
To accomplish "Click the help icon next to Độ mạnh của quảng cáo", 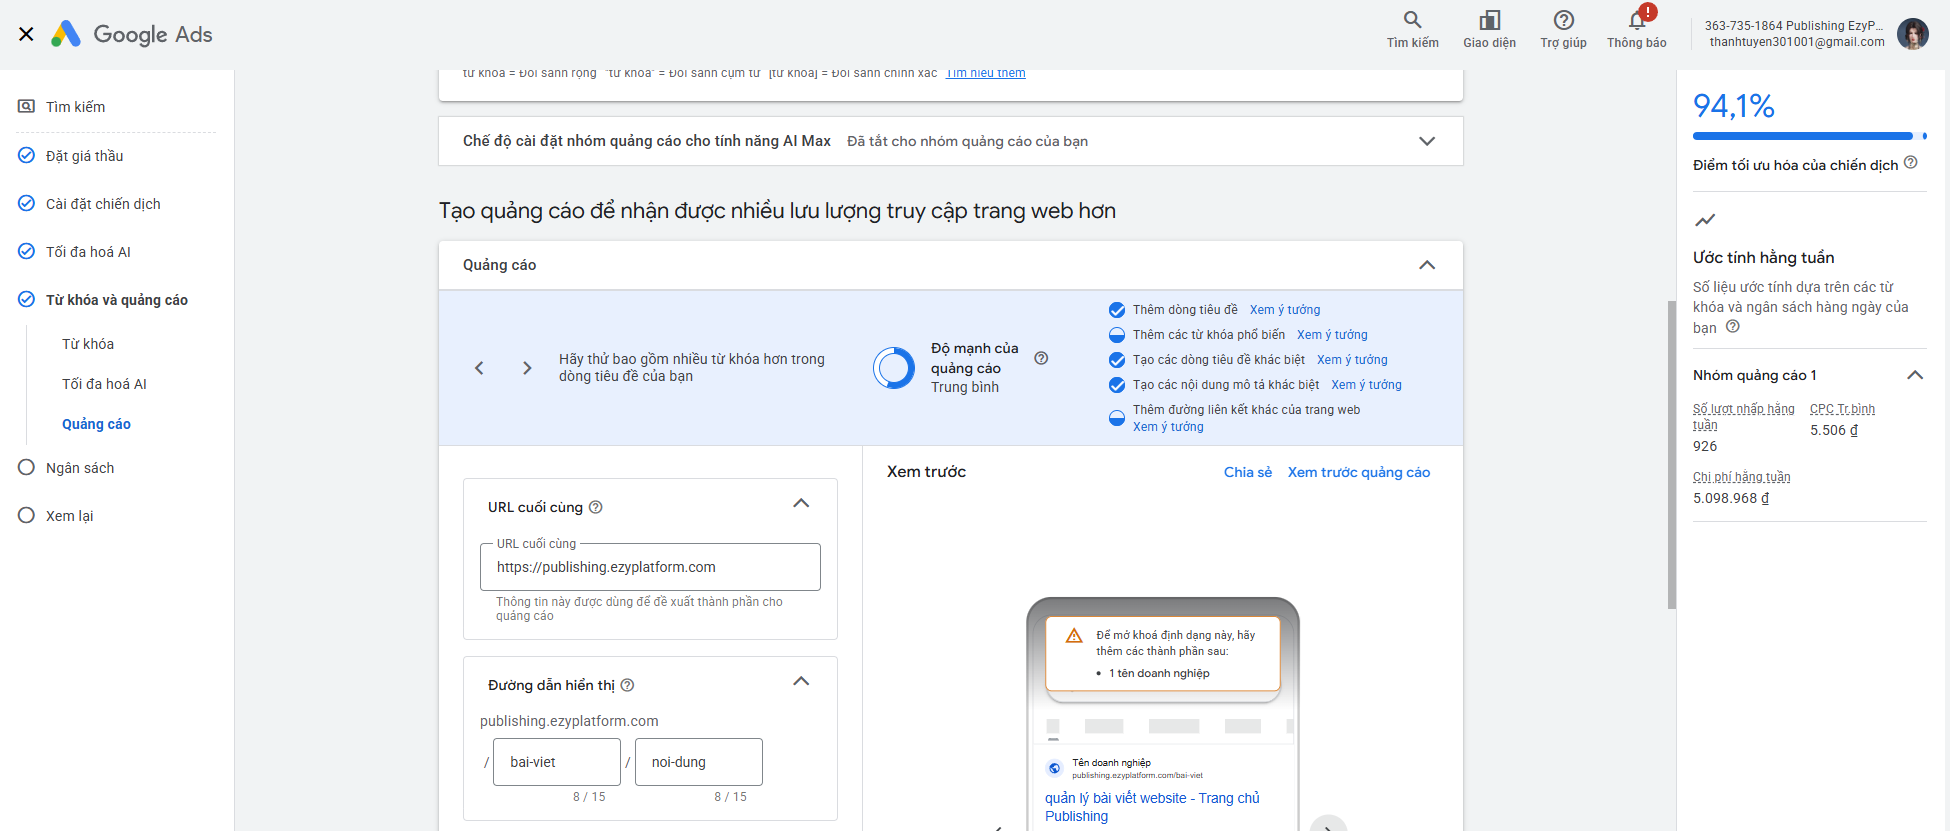I will [1041, 358].
